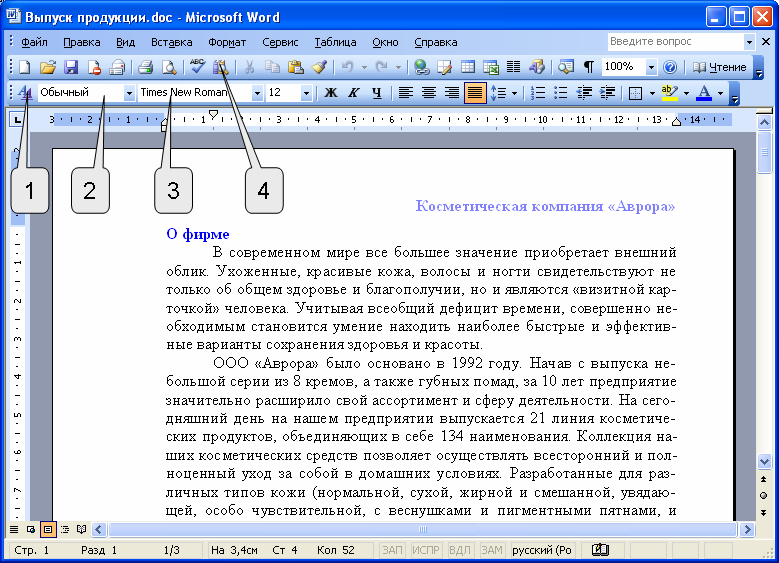The width and height of the screenshot is (779, 563).
Task: Open the Формат menu
Action: tap(227, 42)
